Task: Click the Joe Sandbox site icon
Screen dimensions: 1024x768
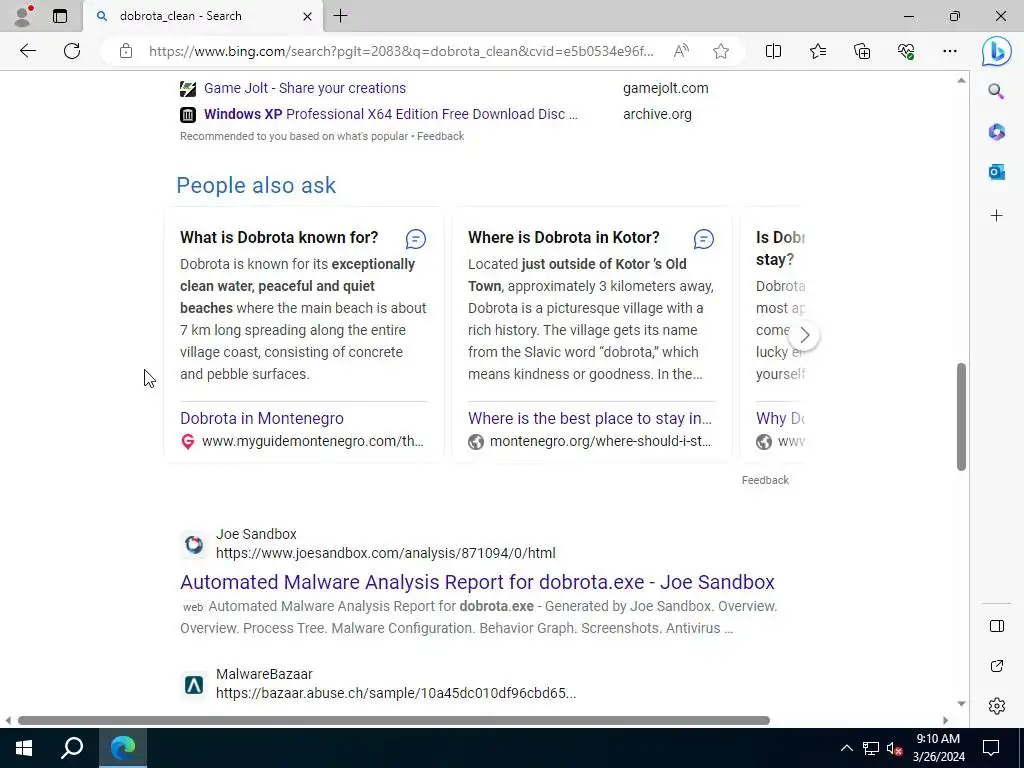Action: point(194,544)
